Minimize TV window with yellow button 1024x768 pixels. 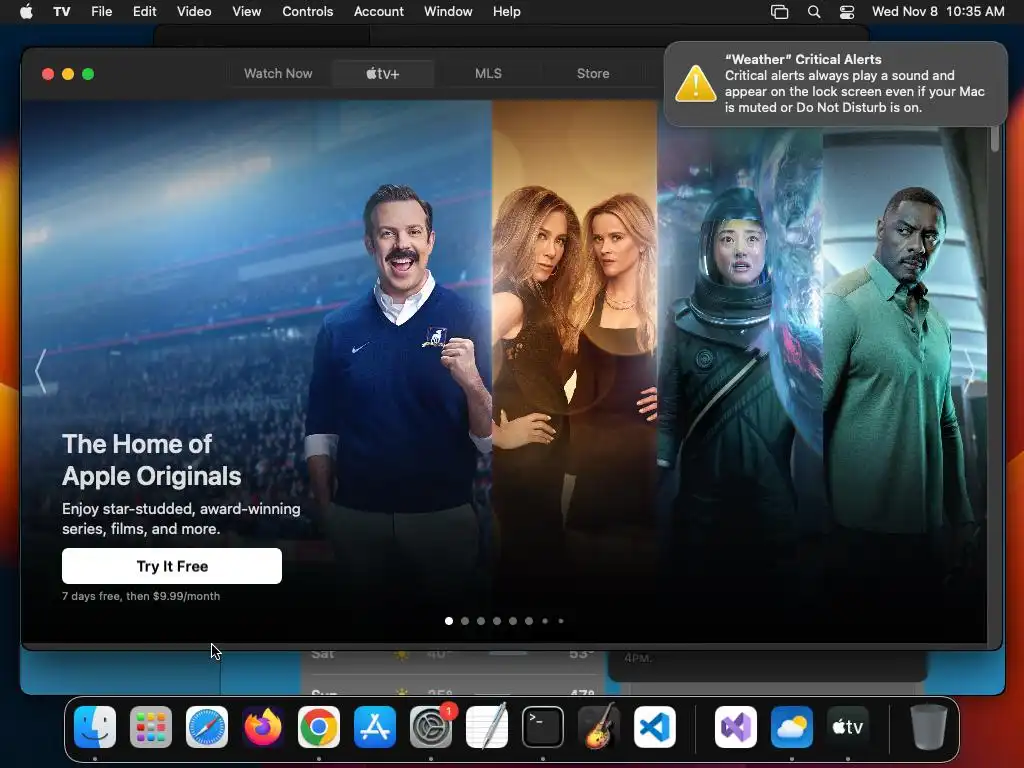coord(68,74)
